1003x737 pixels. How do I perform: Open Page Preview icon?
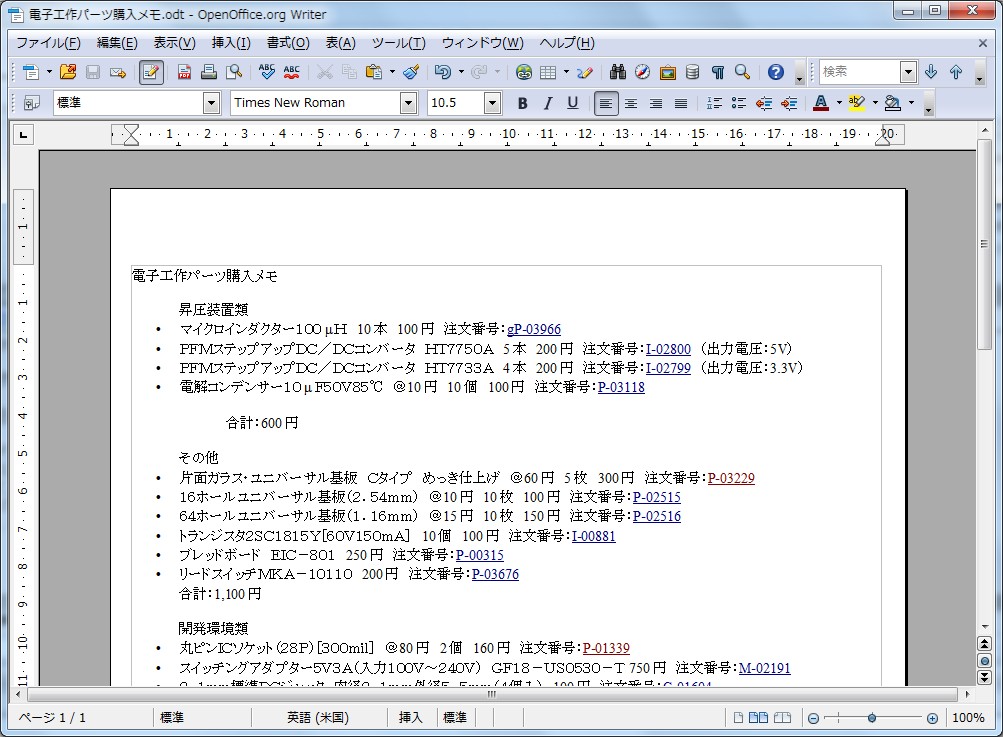234,72
